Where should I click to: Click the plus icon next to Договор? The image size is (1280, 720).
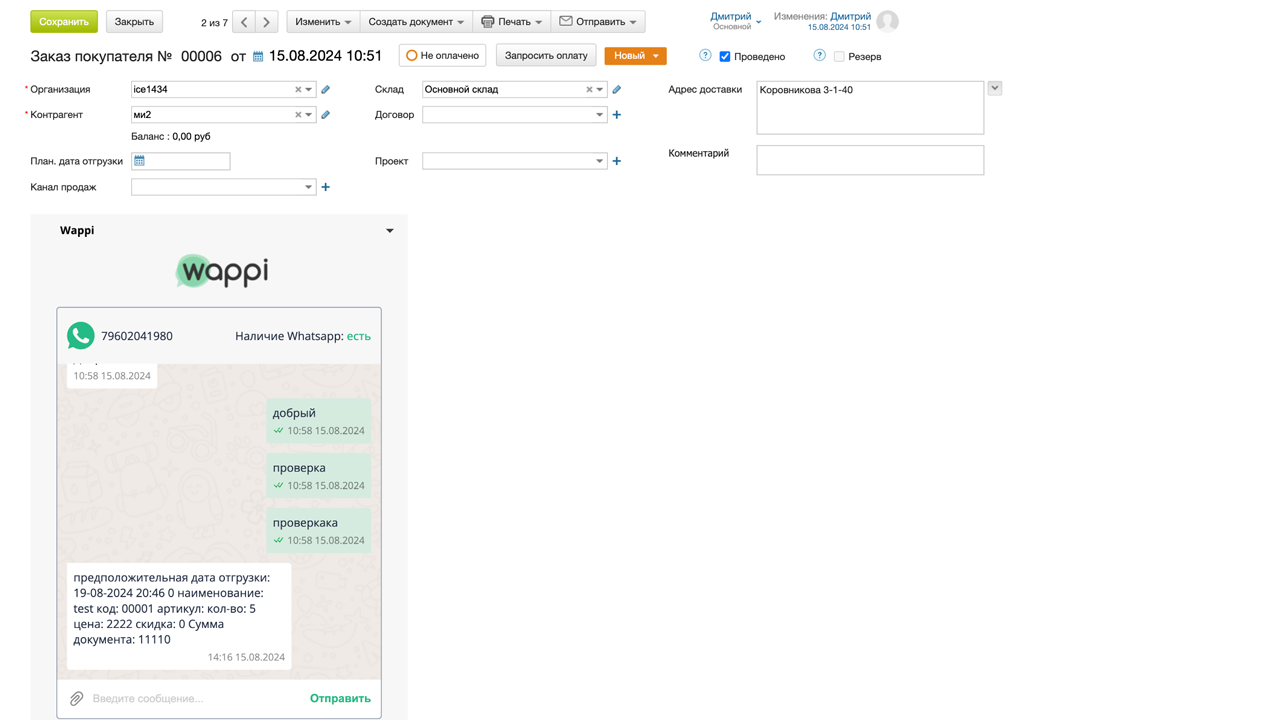click(617, 115)
